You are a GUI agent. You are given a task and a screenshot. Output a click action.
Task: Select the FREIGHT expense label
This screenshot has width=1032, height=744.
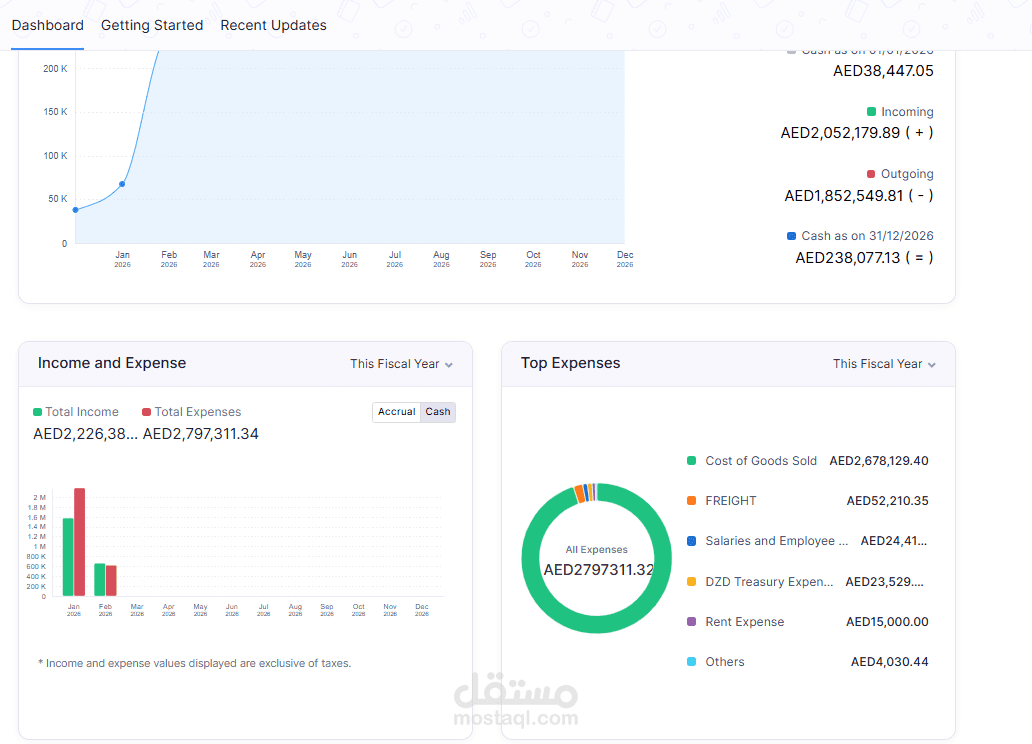(x=731, y=500)
